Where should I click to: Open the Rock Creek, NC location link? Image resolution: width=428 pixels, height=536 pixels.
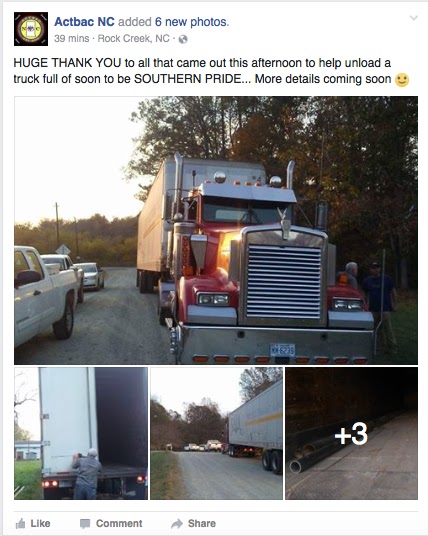point(134,39)
